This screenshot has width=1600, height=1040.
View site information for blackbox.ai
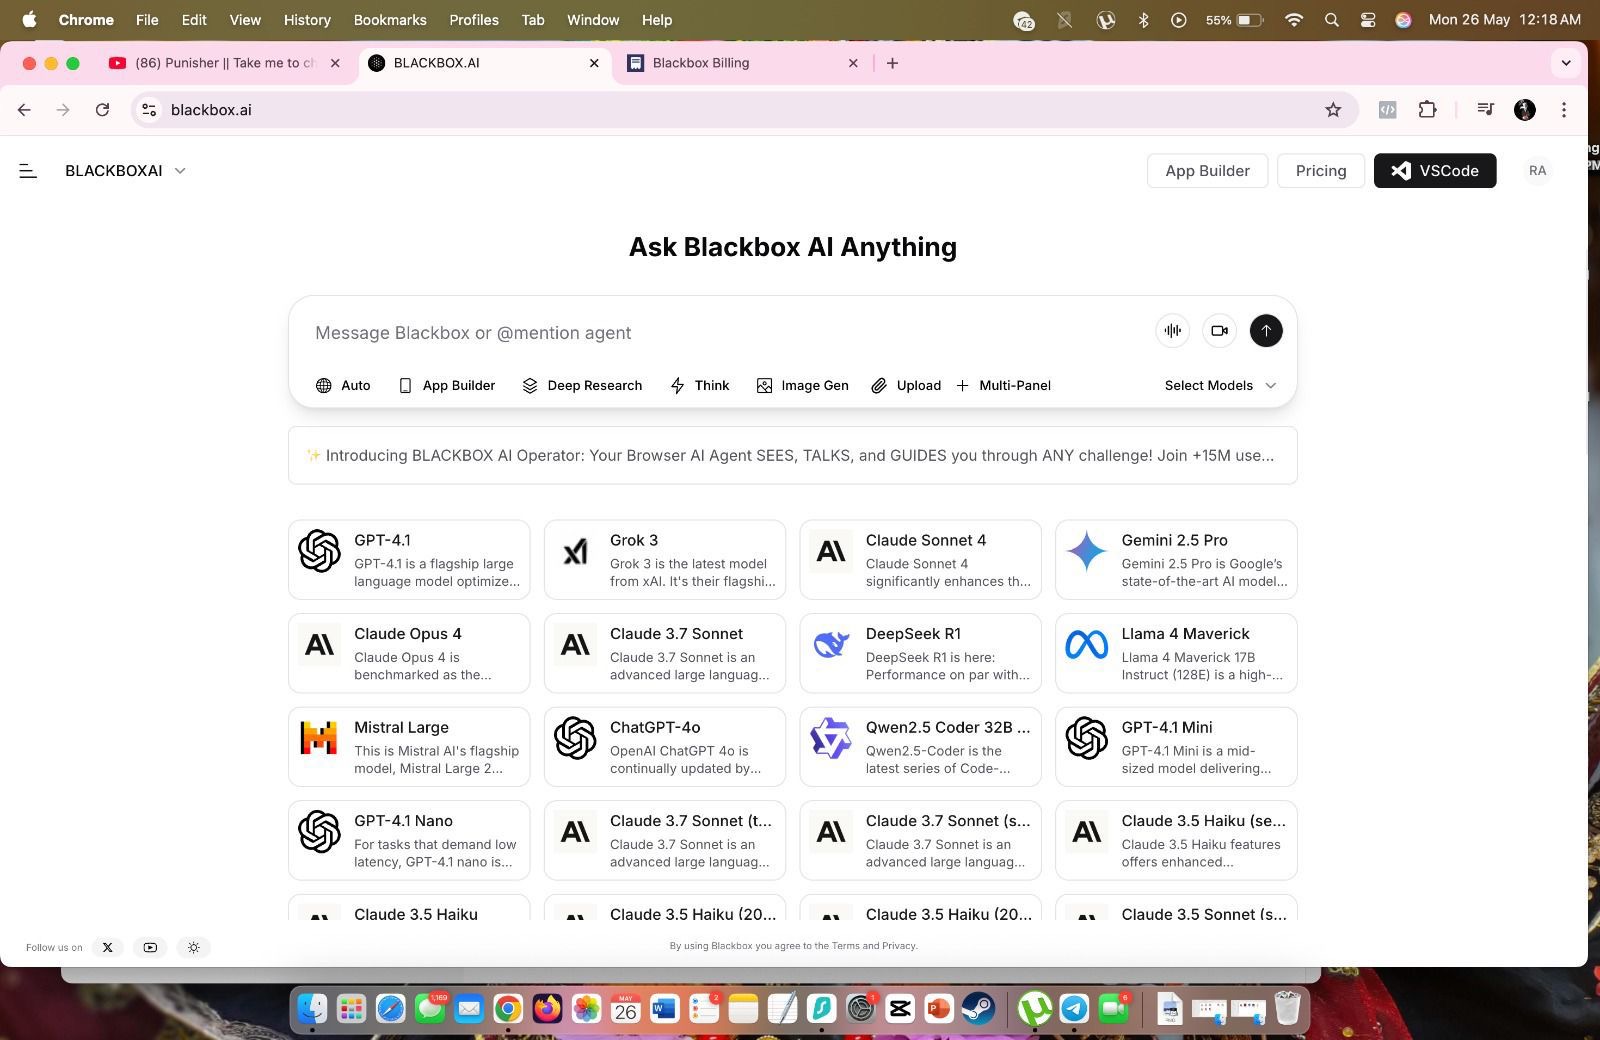tap(149, 110)
